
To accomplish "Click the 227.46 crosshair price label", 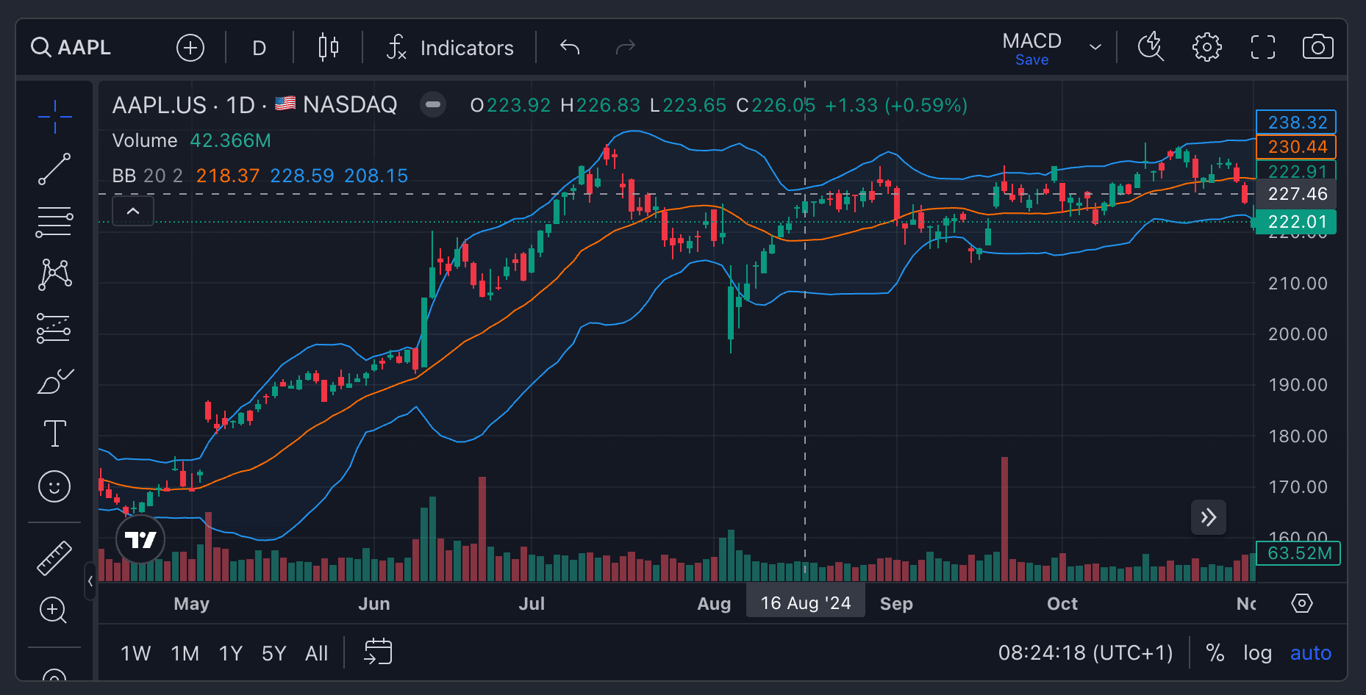I will [1296, 194].
